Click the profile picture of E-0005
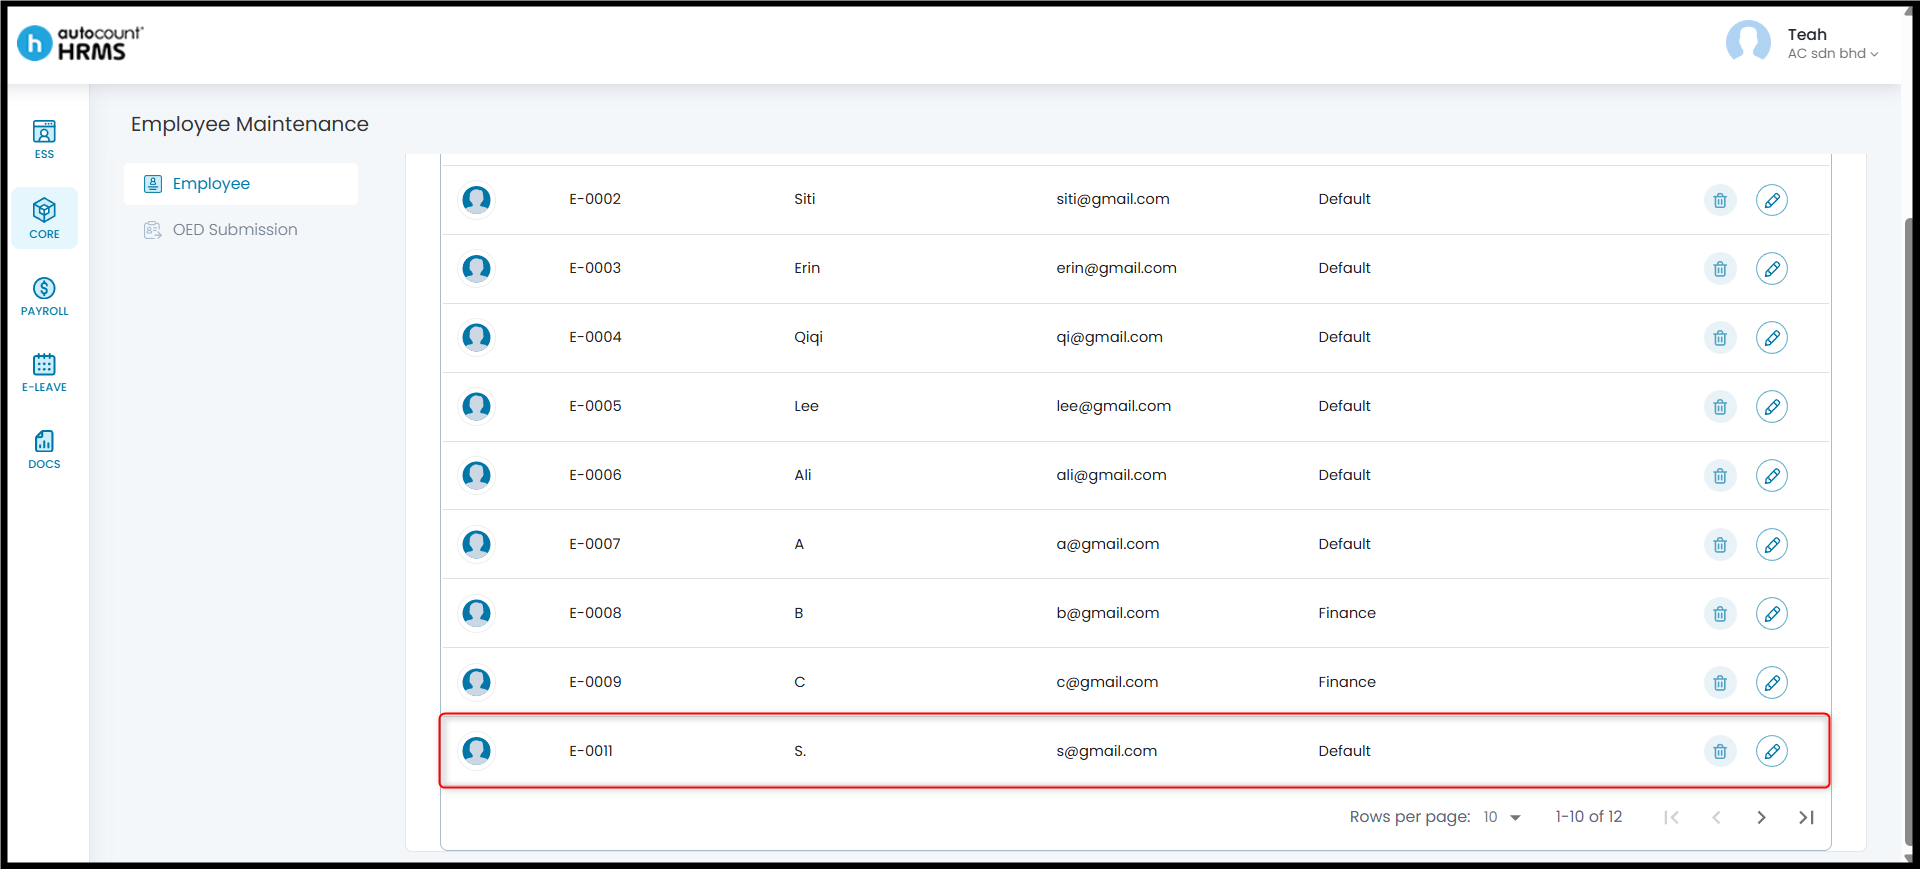Image resolution: width=1920 pixels, height=869 pixels. [477, 407]
